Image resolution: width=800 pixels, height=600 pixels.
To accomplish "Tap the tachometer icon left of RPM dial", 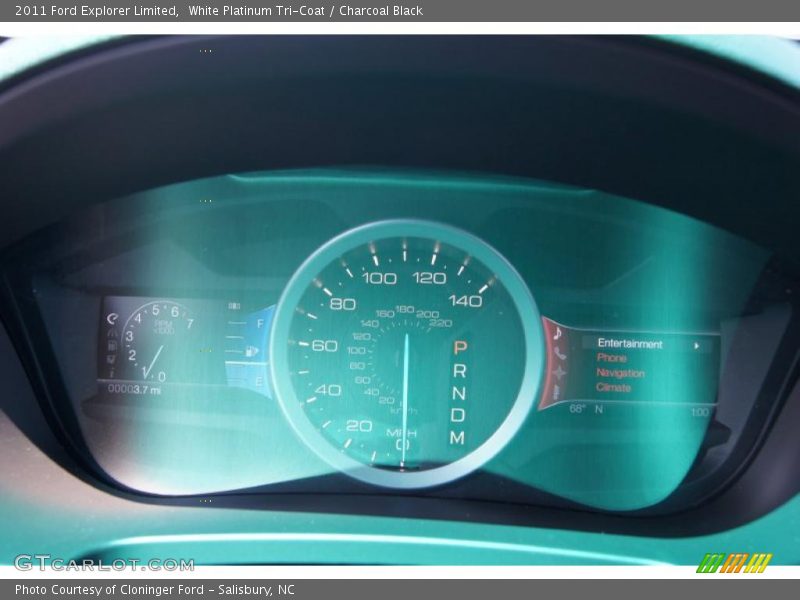I will click(112, 319).
